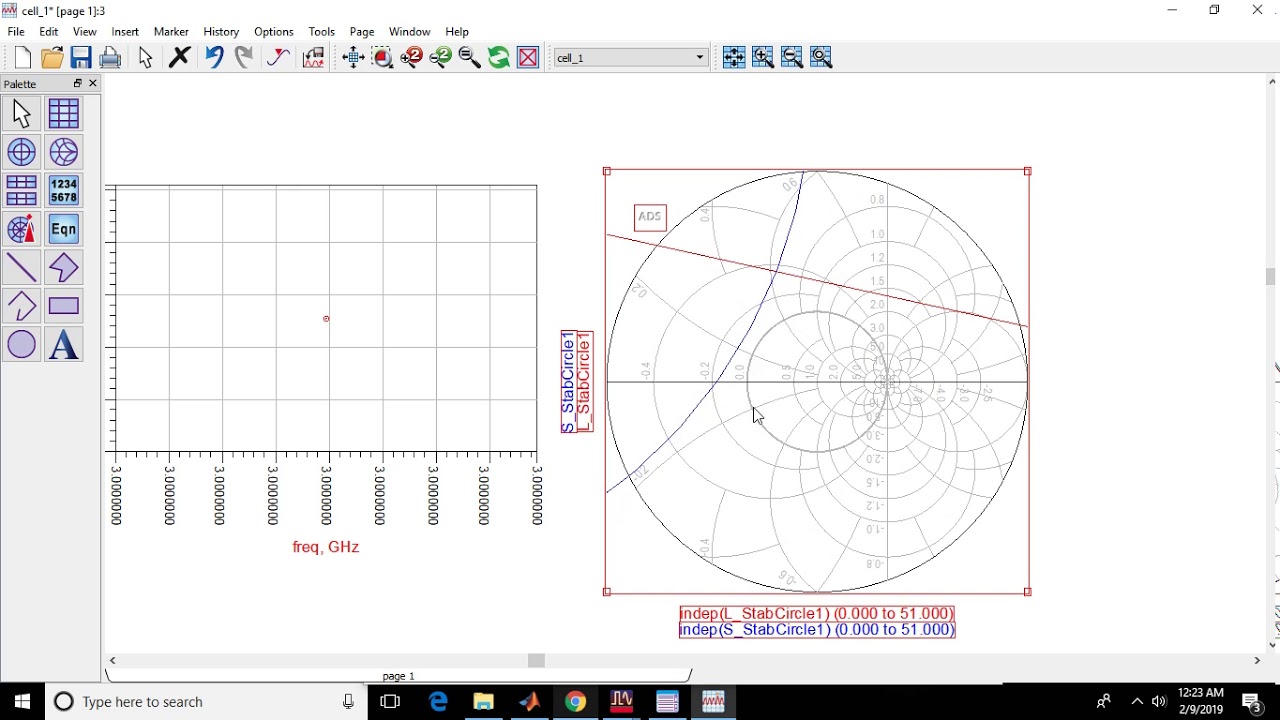This screenshot has height=720, width=1280.
Task: Select the Zoom to area icon
Action: [382, 58]
